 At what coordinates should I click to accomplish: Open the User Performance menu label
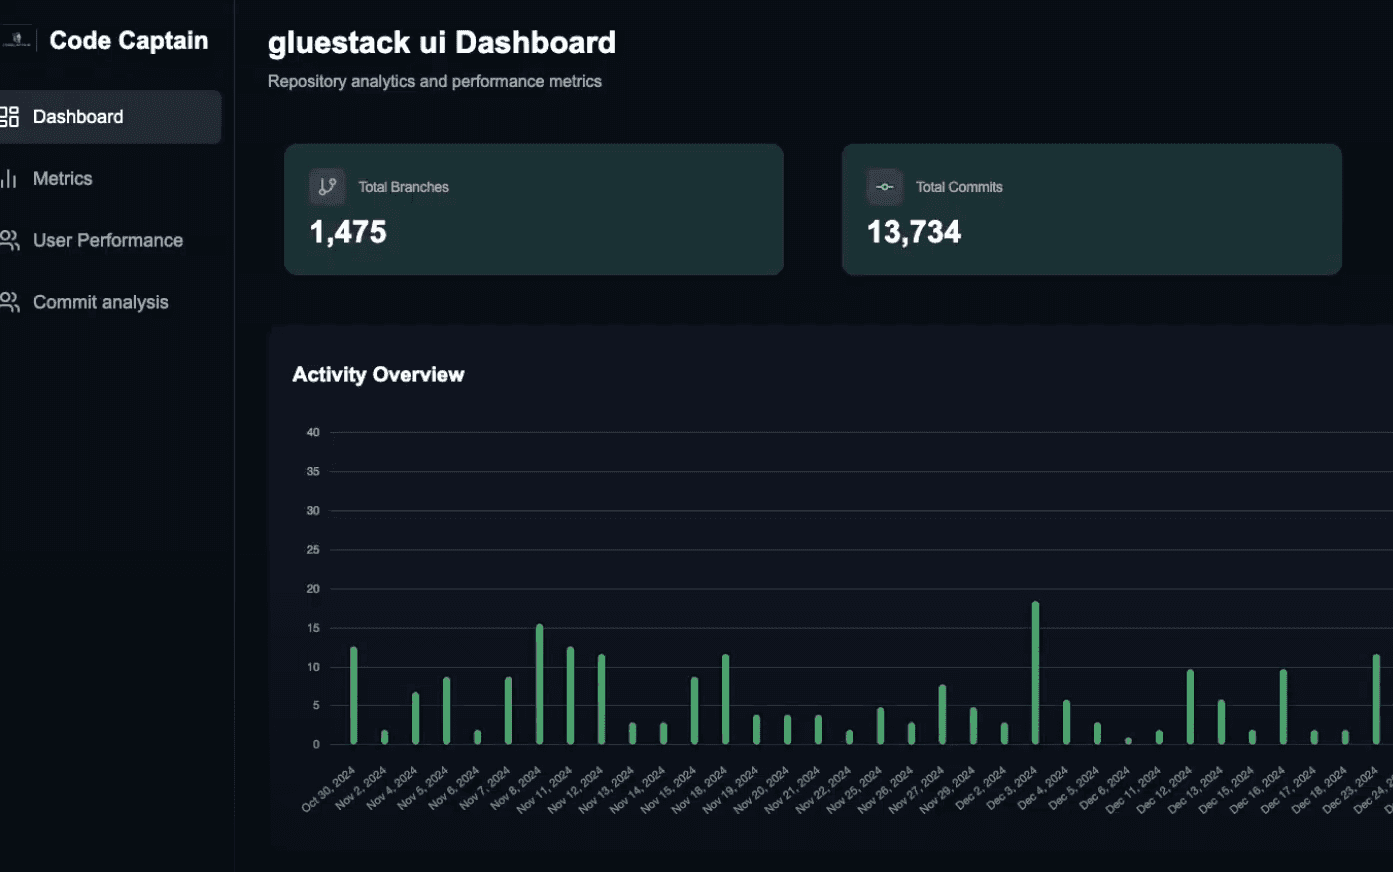[x=108, y=241]
